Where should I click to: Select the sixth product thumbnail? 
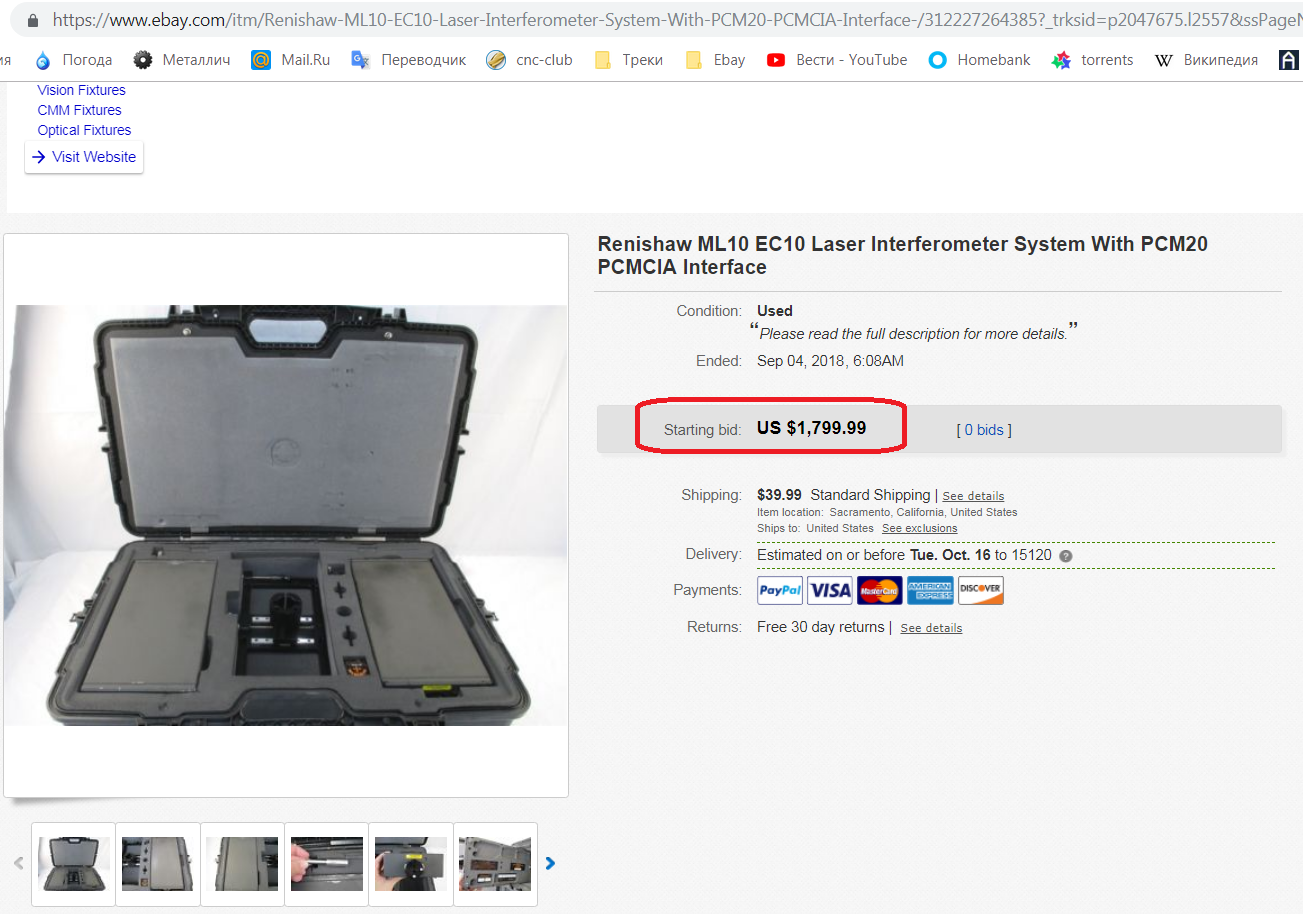point(495,864)
